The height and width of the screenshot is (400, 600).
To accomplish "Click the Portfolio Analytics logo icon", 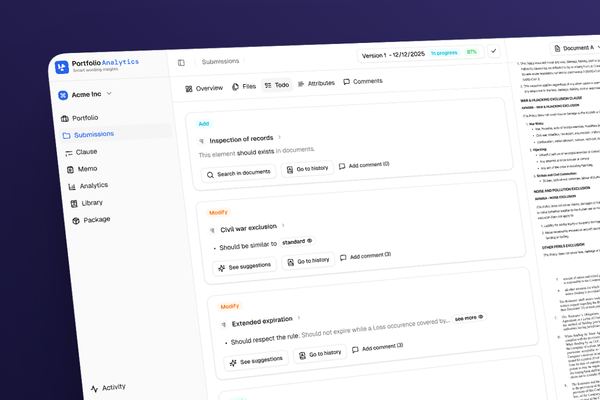I will [62, 67].
